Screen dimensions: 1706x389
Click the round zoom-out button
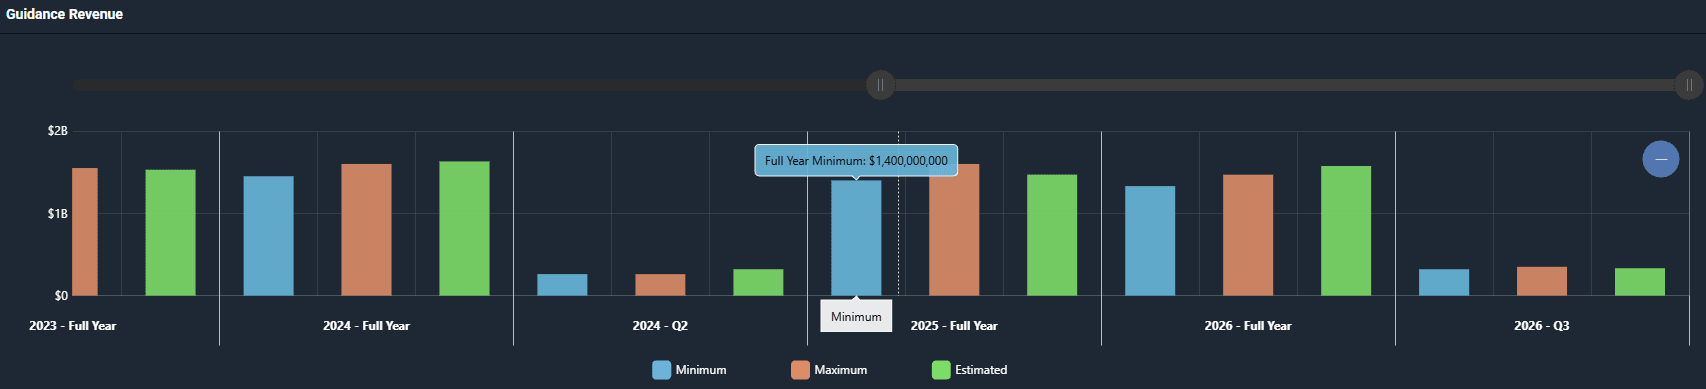1660,159
